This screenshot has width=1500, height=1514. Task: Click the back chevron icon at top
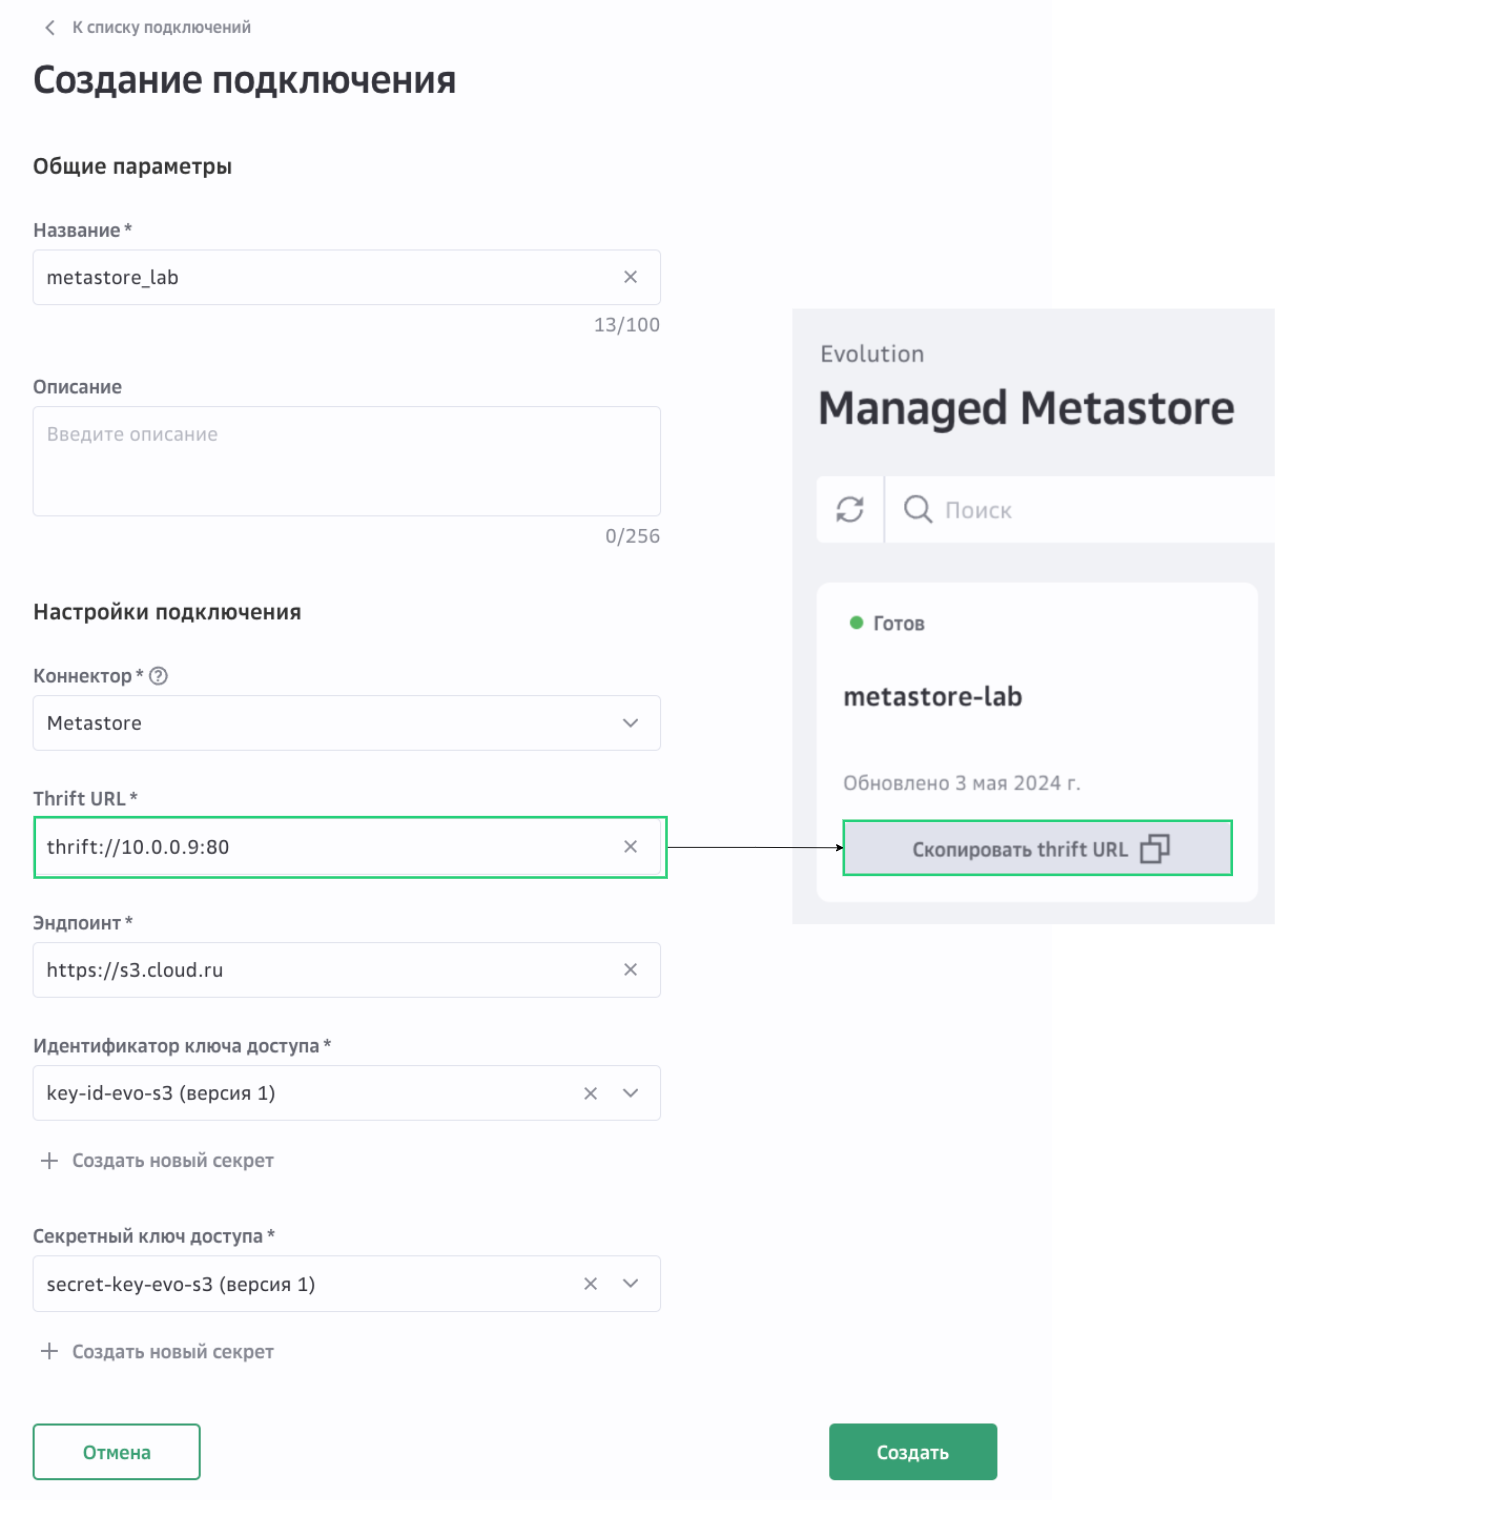[x=50, y=28]
